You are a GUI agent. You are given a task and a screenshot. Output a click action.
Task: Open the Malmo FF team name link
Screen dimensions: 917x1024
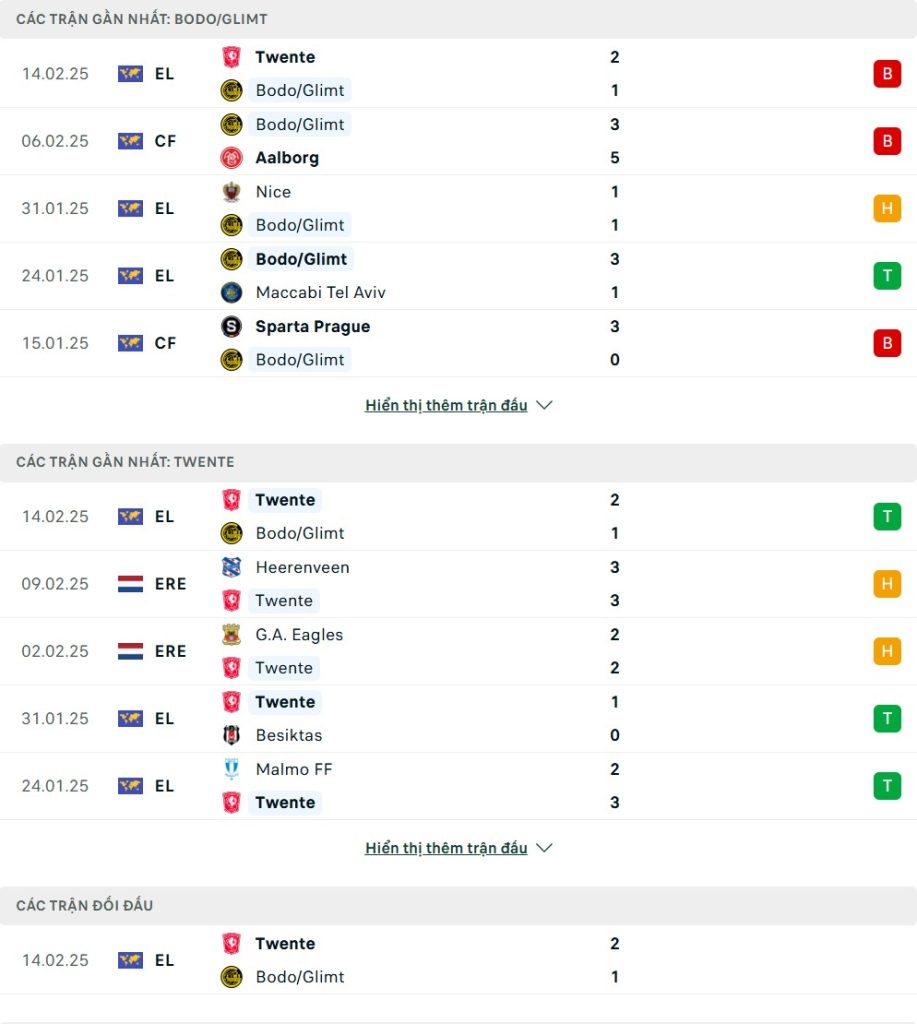294,770
